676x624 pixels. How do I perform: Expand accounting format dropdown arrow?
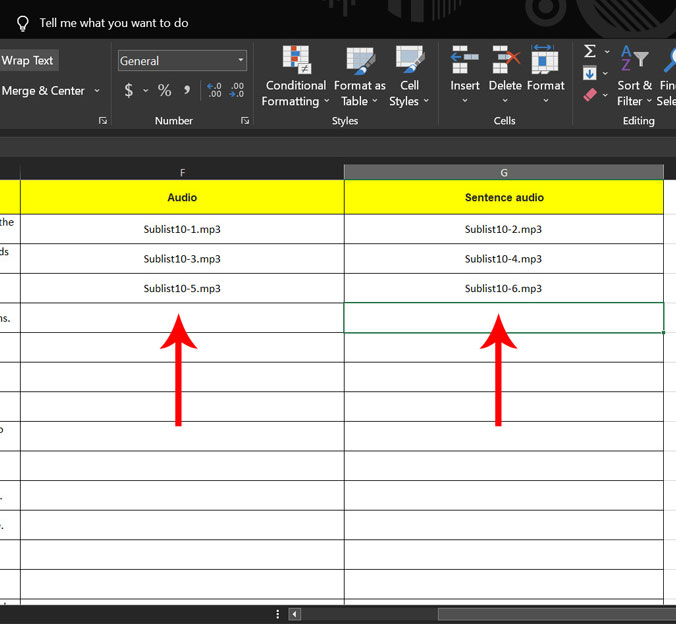tap(146, 91)
